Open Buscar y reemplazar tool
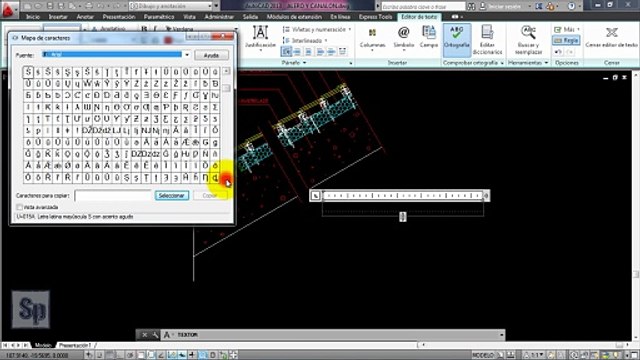 tap(528, 40)
